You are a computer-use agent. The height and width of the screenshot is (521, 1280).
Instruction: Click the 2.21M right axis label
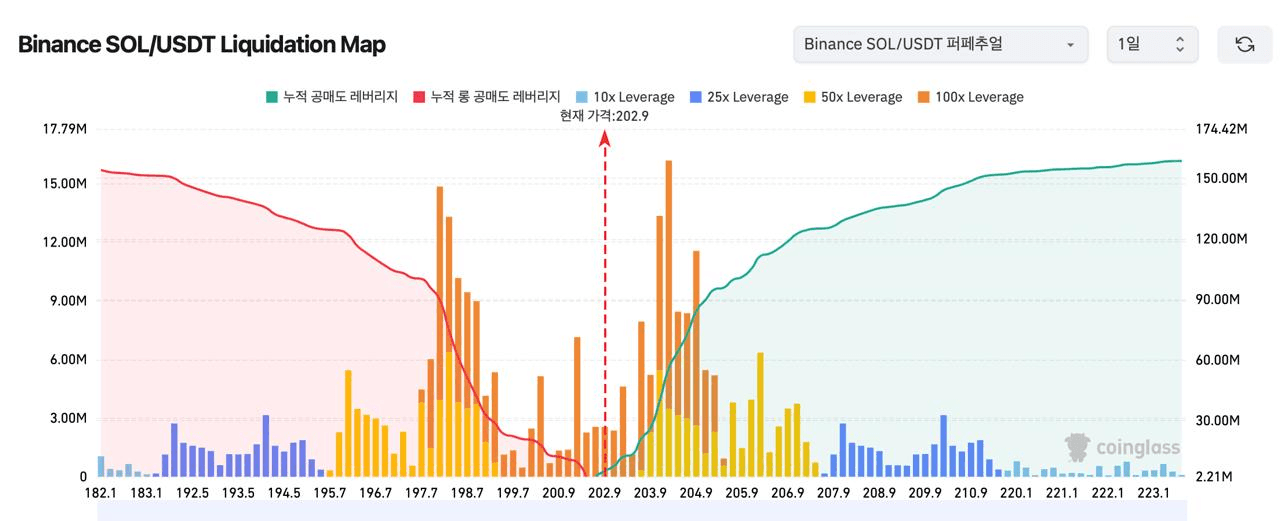pos(1213,477)
